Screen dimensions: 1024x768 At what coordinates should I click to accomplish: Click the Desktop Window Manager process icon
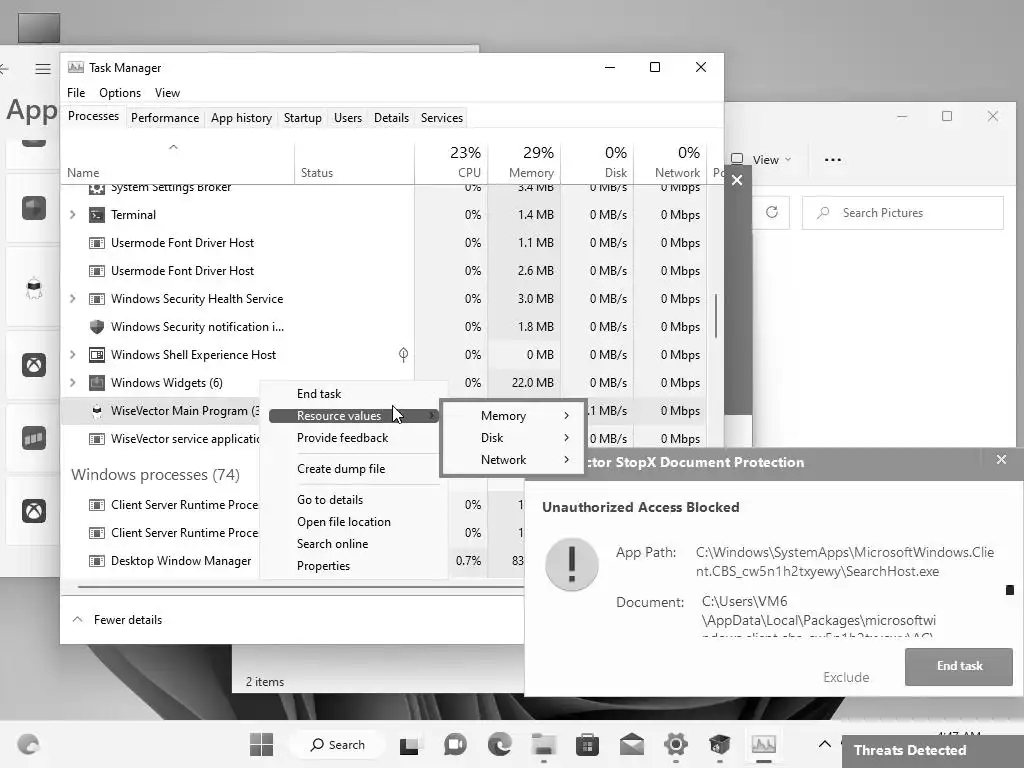pos(97,561)
